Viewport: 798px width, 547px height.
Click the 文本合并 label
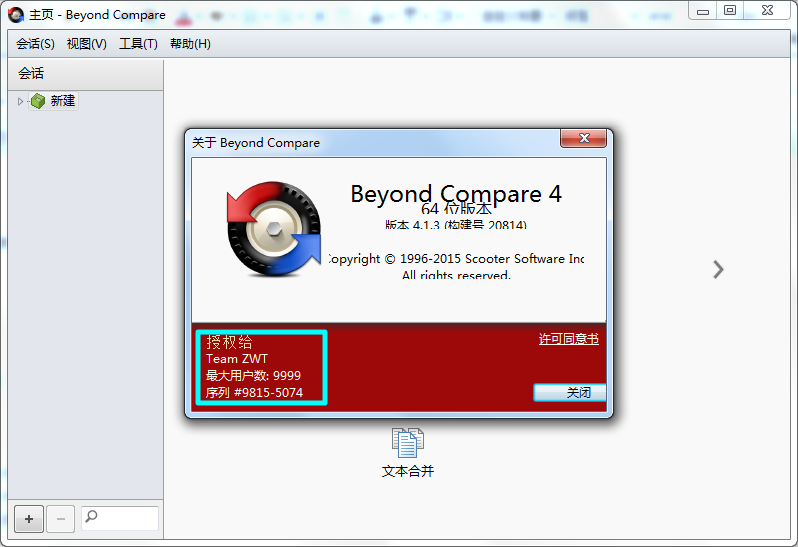coord(408,471)
